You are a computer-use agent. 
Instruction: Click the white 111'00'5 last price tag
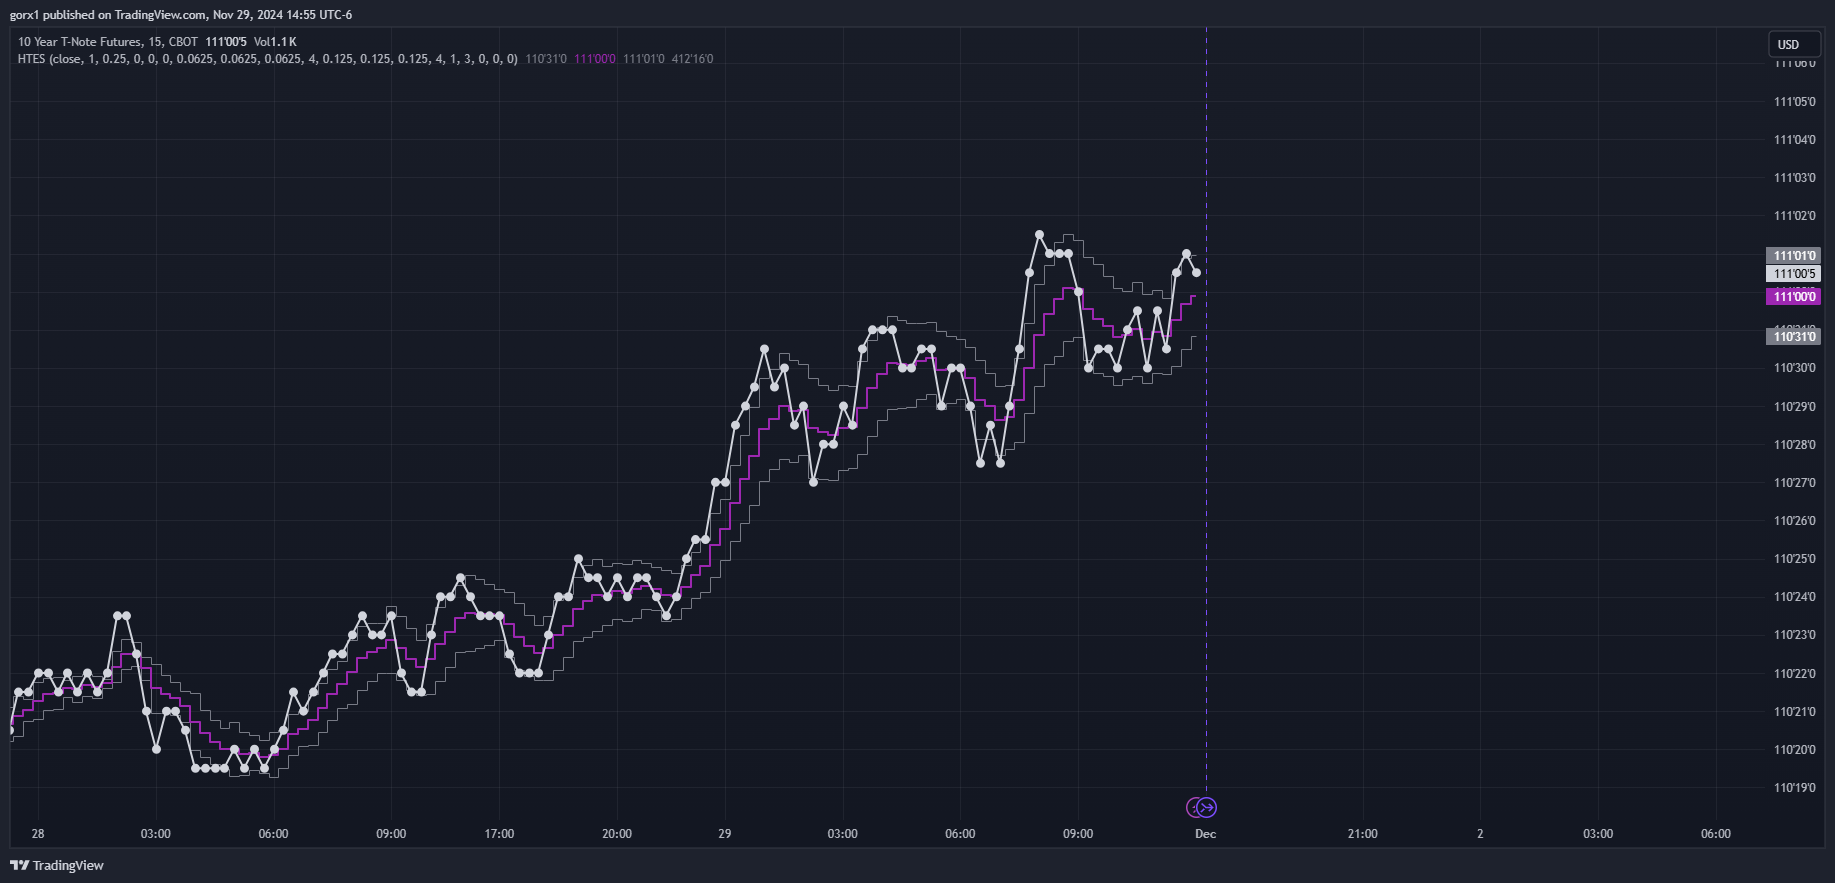point(1793,274)
